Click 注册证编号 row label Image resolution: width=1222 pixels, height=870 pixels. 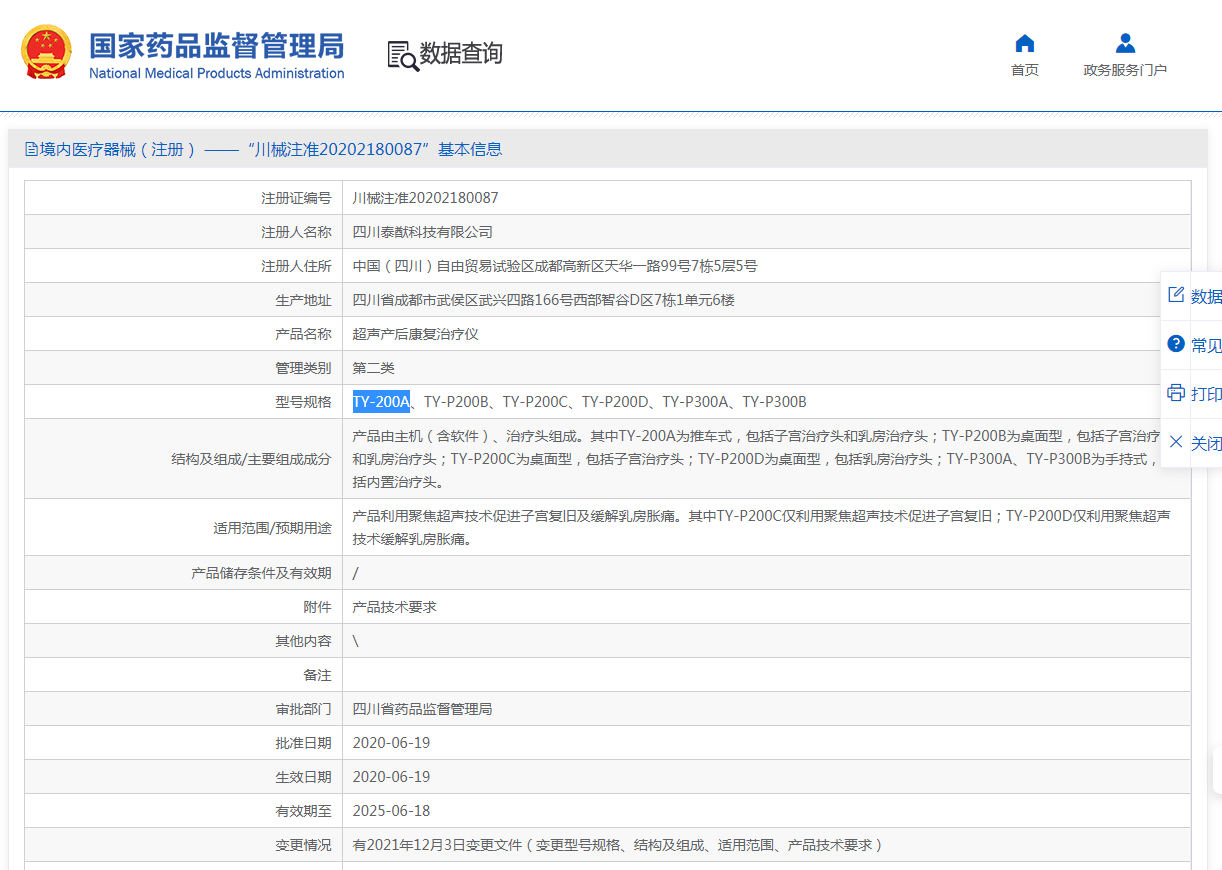[296, 198]
